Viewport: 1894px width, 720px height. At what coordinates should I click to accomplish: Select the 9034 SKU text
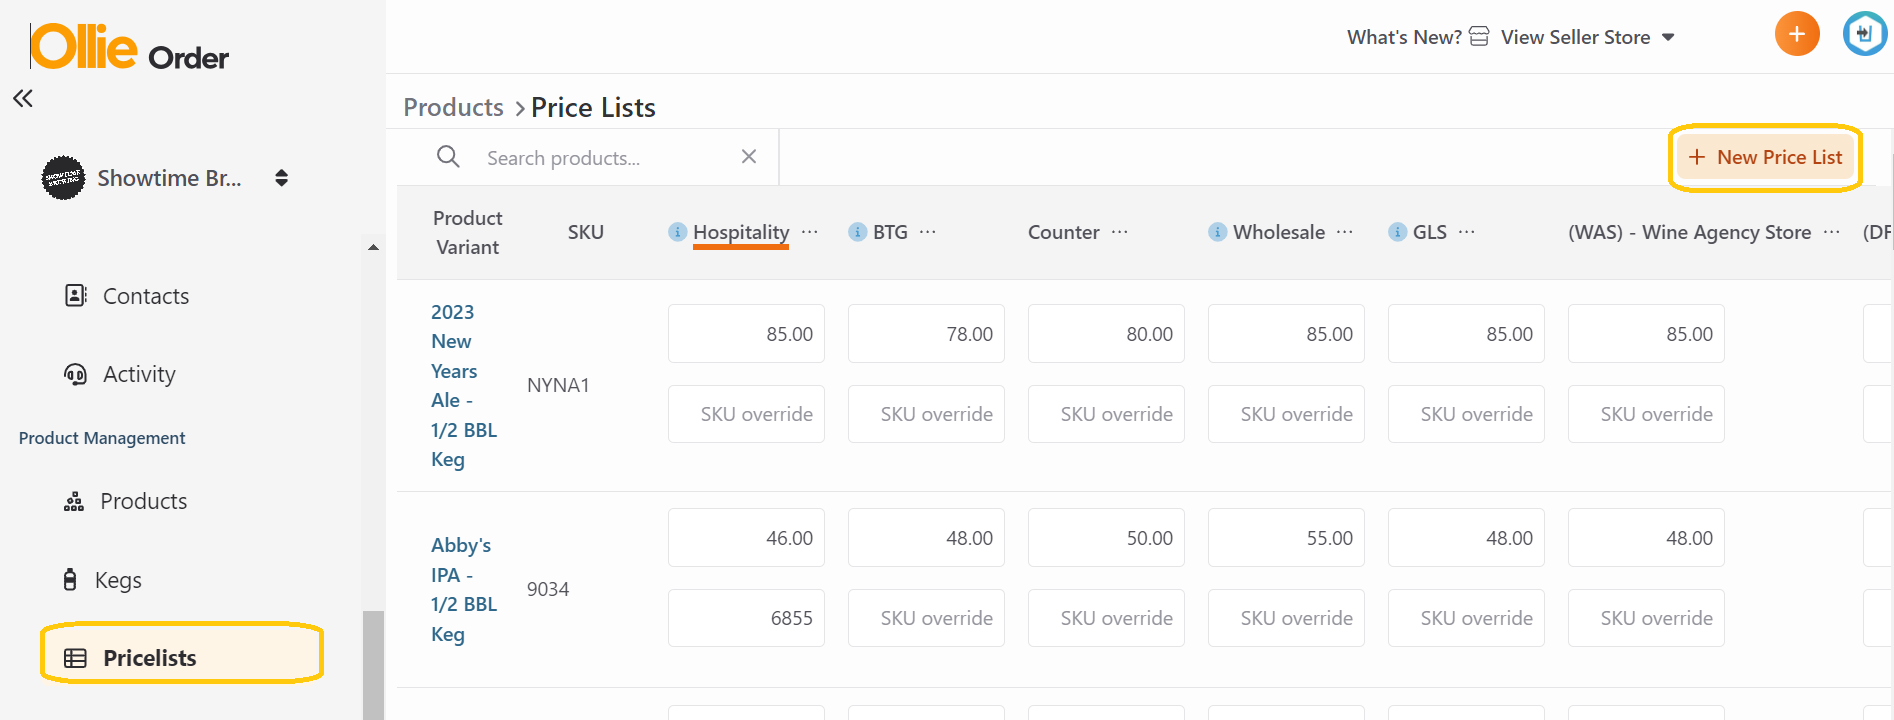(x=548, y=589)
